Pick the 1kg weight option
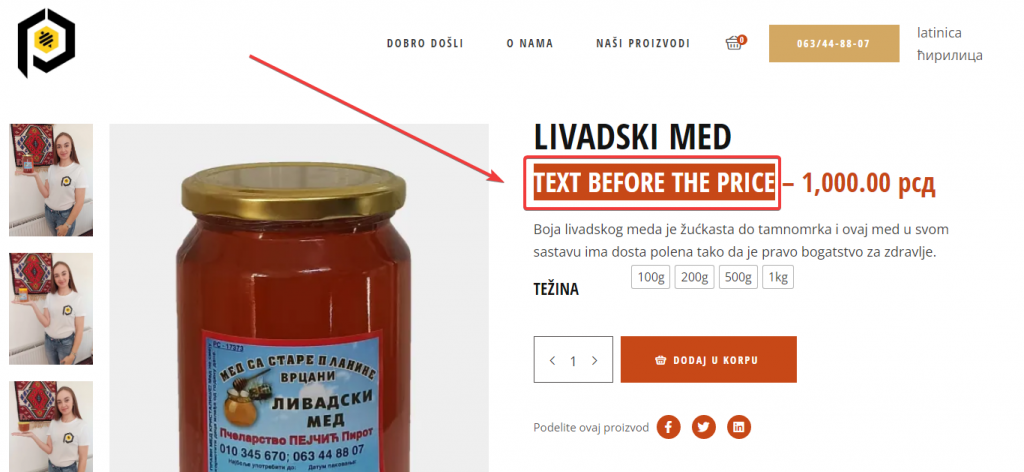 (x=778, y=277)
